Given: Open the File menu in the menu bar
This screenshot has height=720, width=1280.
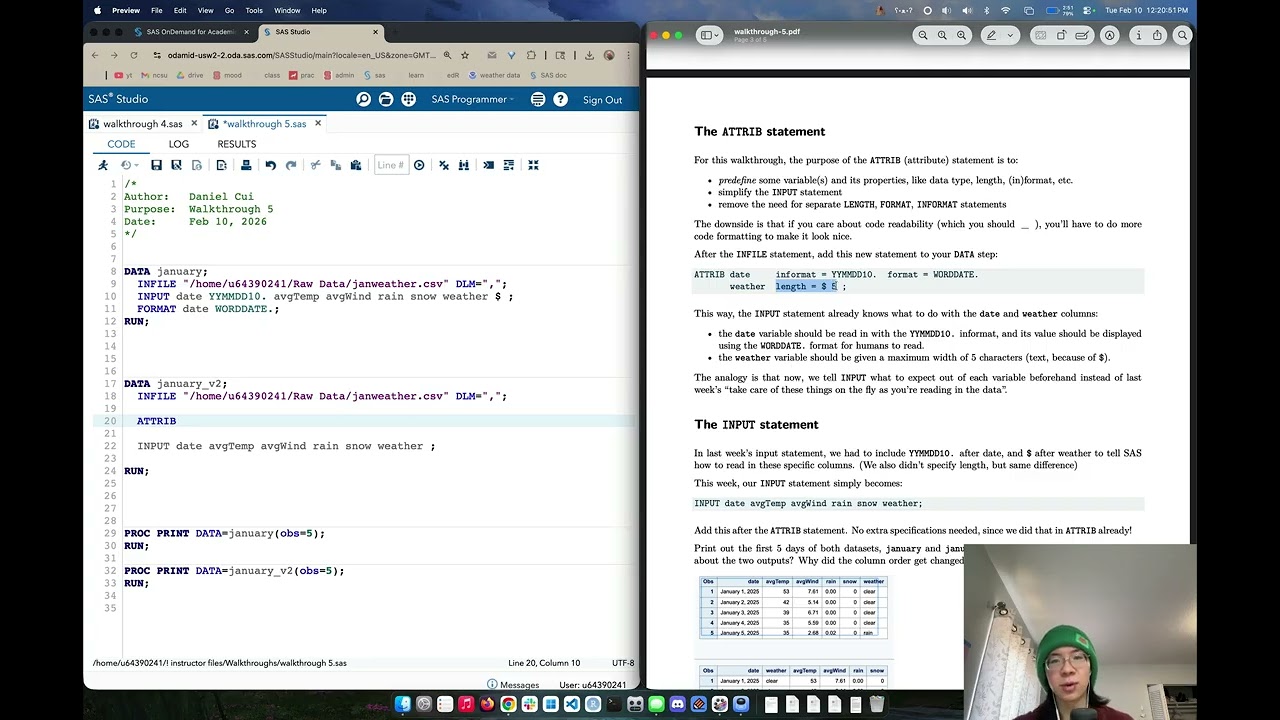Looking at the screenshot, I should click(x=157, y=10).
